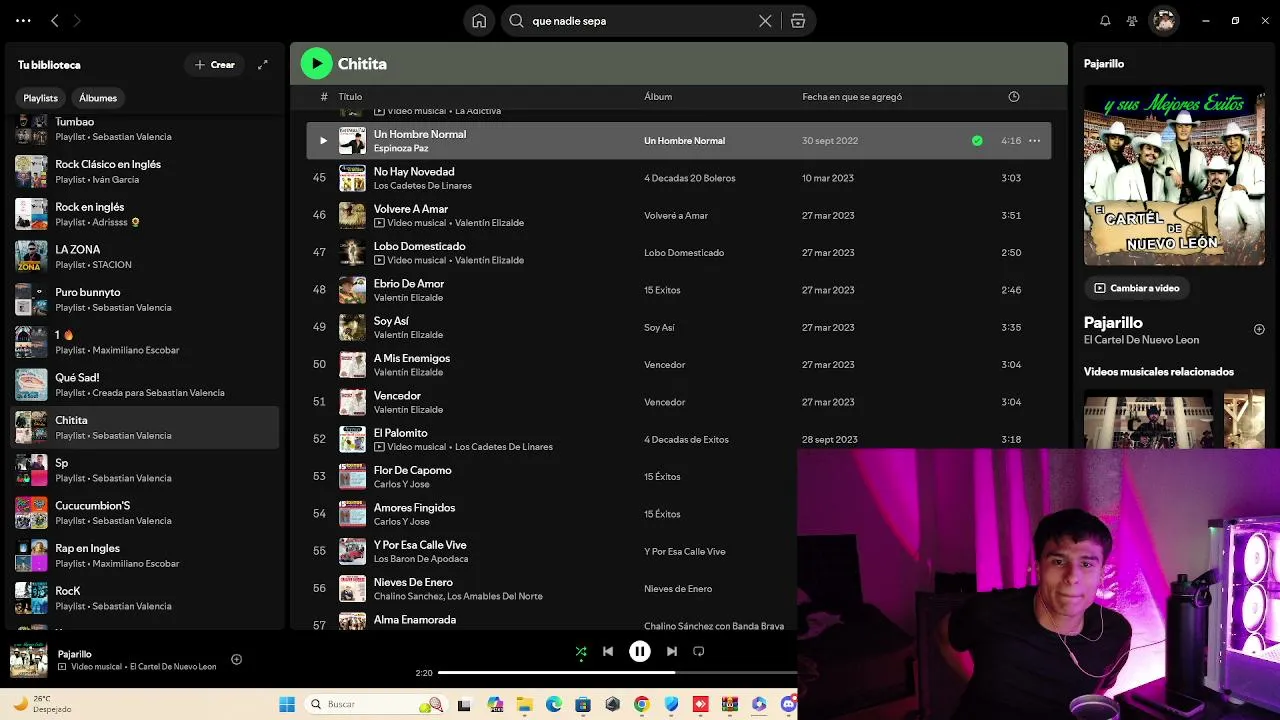Image resolution: width=1280 pixels, height=720 pixels.
Task: Add Pajarillo to library from the right panel
Action: coord(1259,329)
